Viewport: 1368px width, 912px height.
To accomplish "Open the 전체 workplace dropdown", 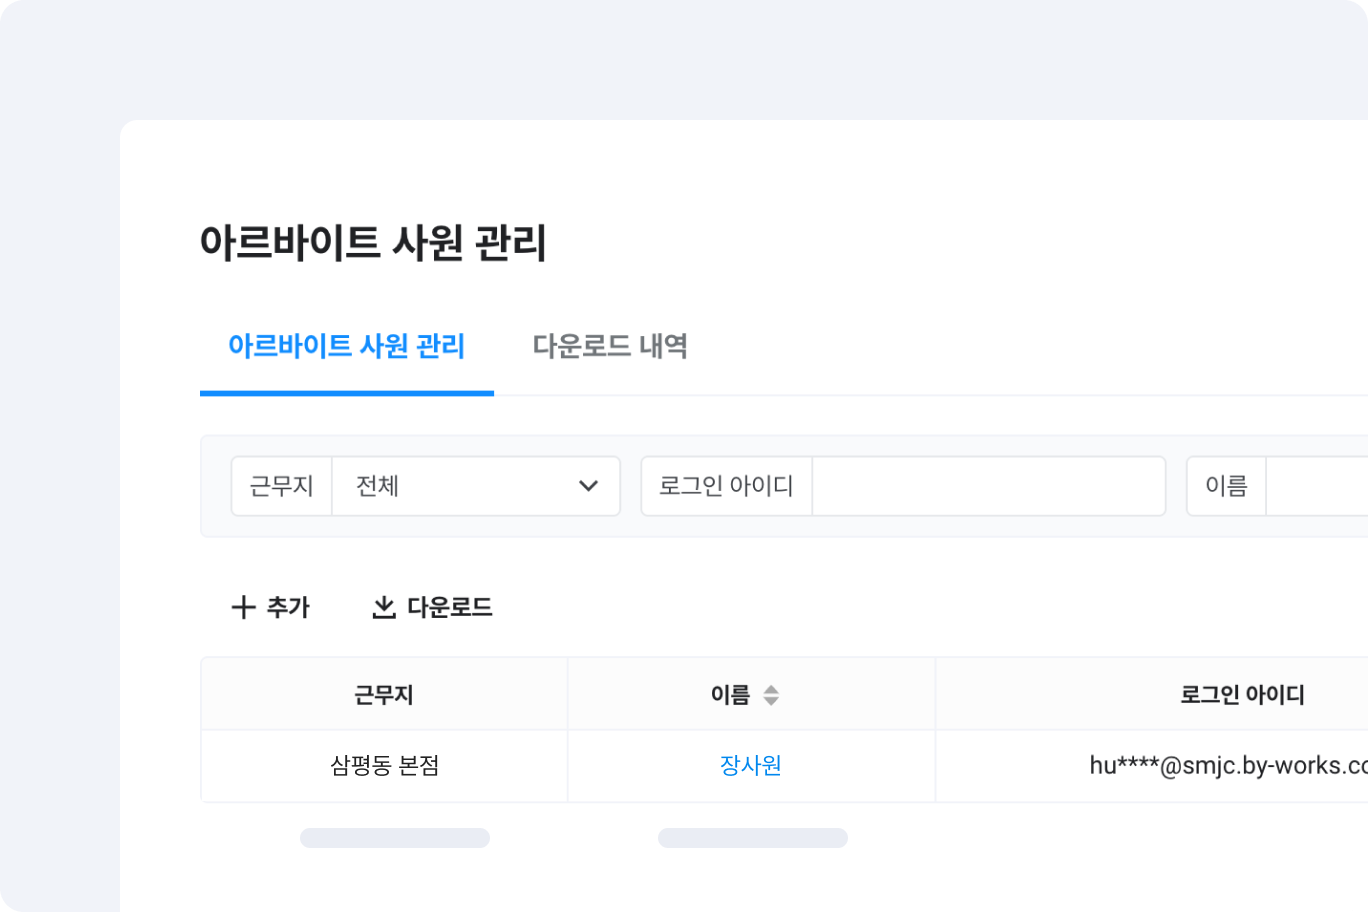I will 475,486.
